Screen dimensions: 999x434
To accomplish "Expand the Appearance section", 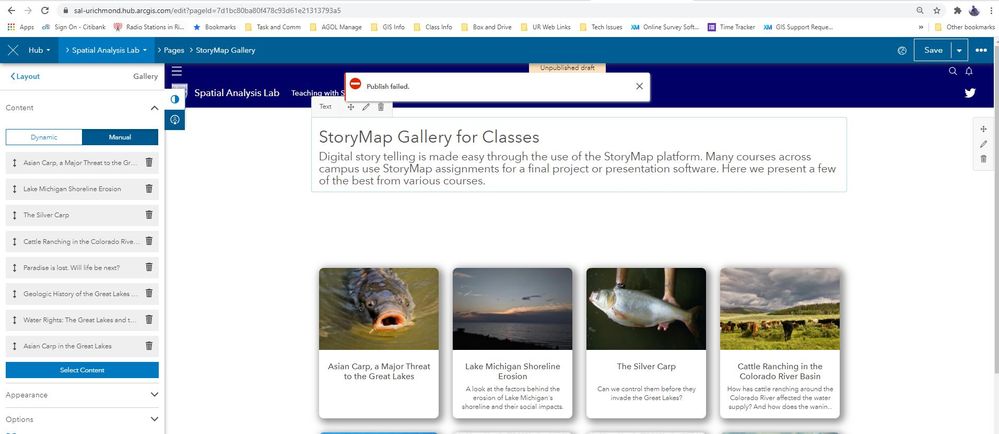I will (x=82, y=395).
